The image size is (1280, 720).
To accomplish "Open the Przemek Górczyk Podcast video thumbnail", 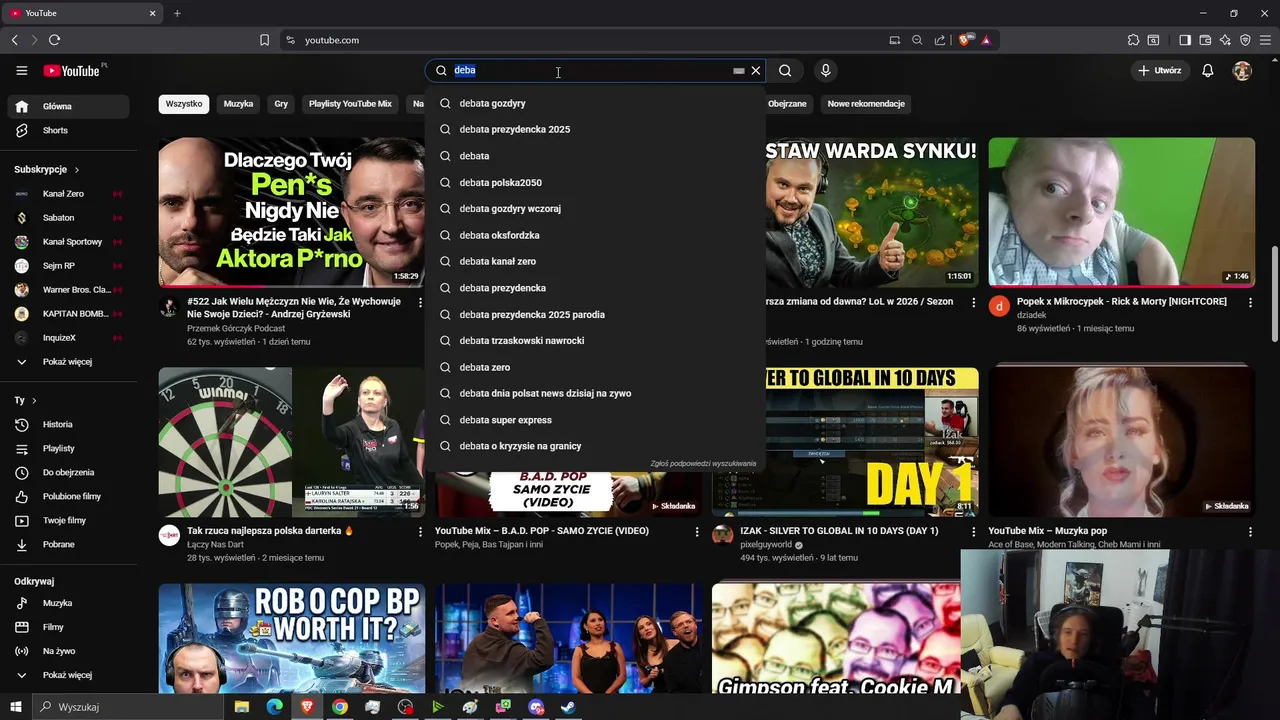I will [x=291, y=212].
